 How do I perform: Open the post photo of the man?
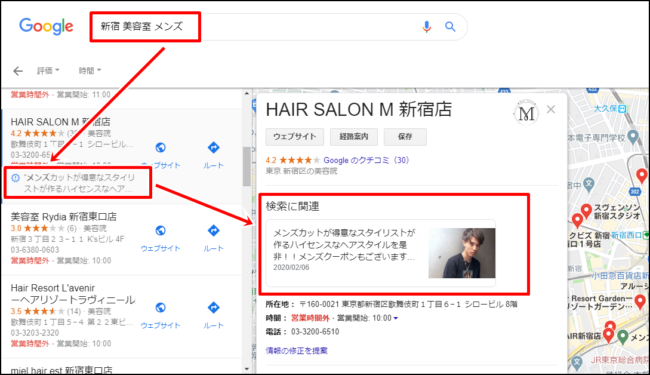tap(462, 253)
